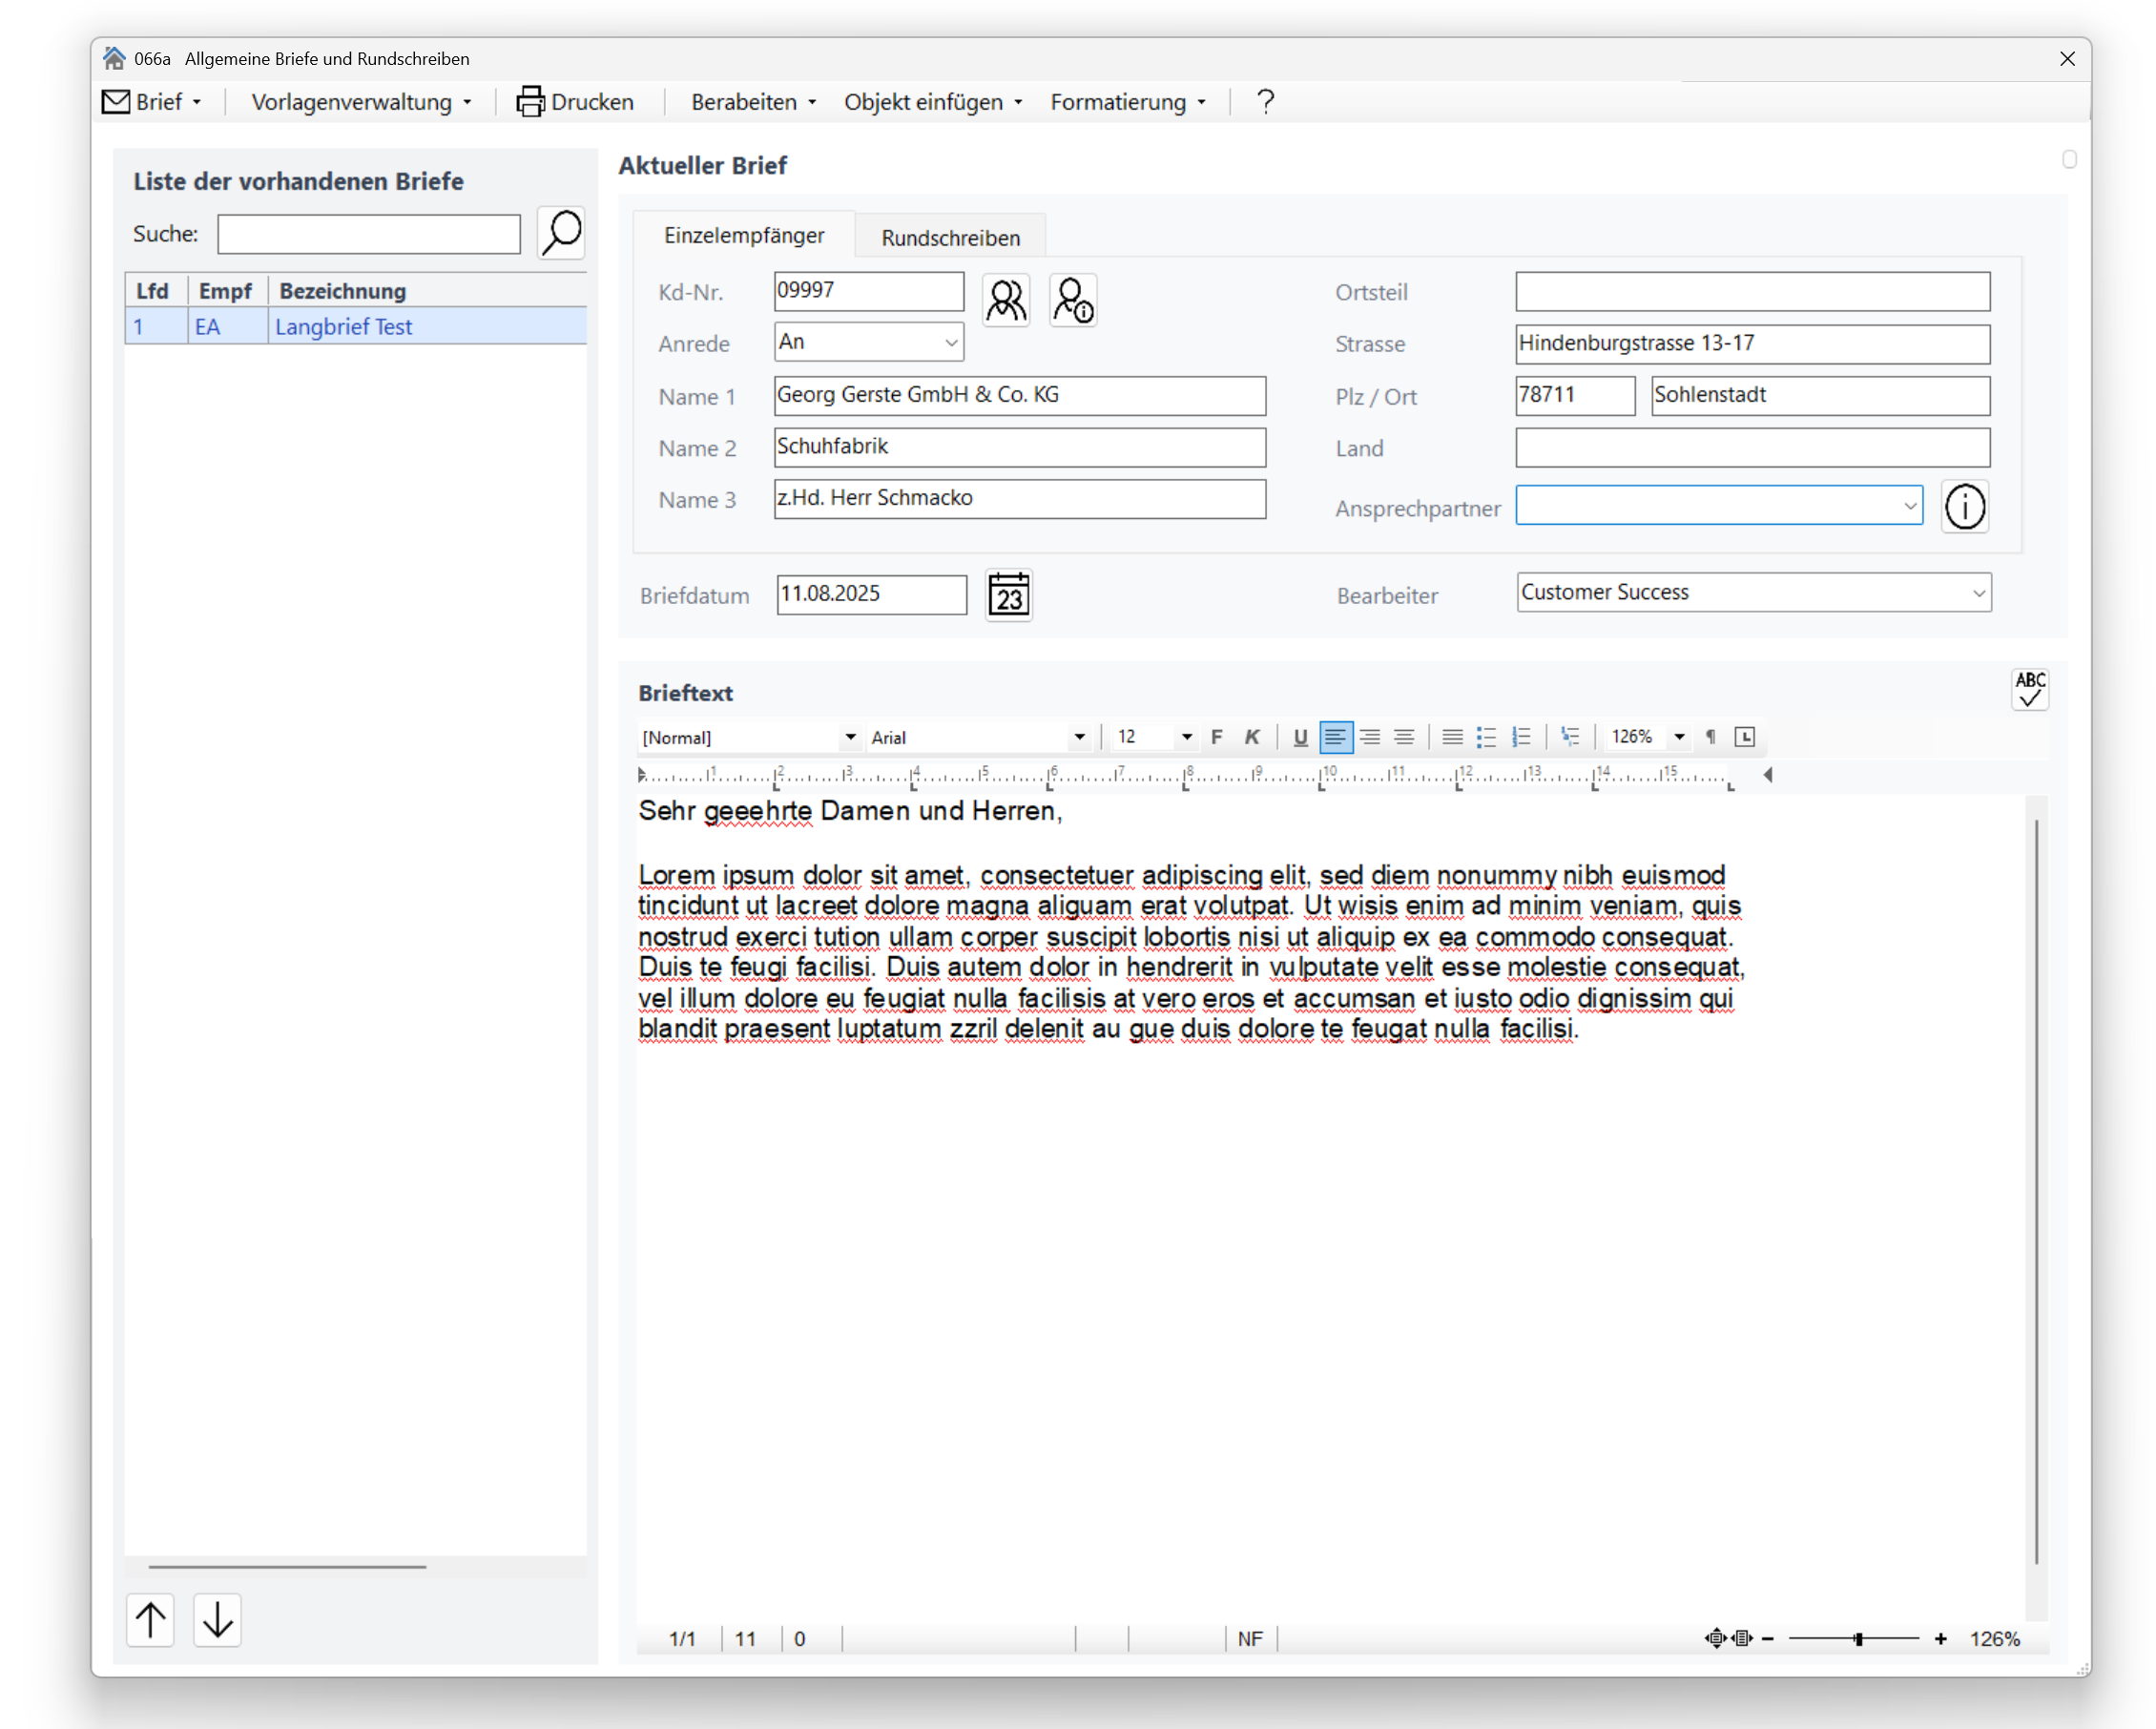Toggle underline formatting
The image size is (2156, 1729).
(x=1300, y=737)
